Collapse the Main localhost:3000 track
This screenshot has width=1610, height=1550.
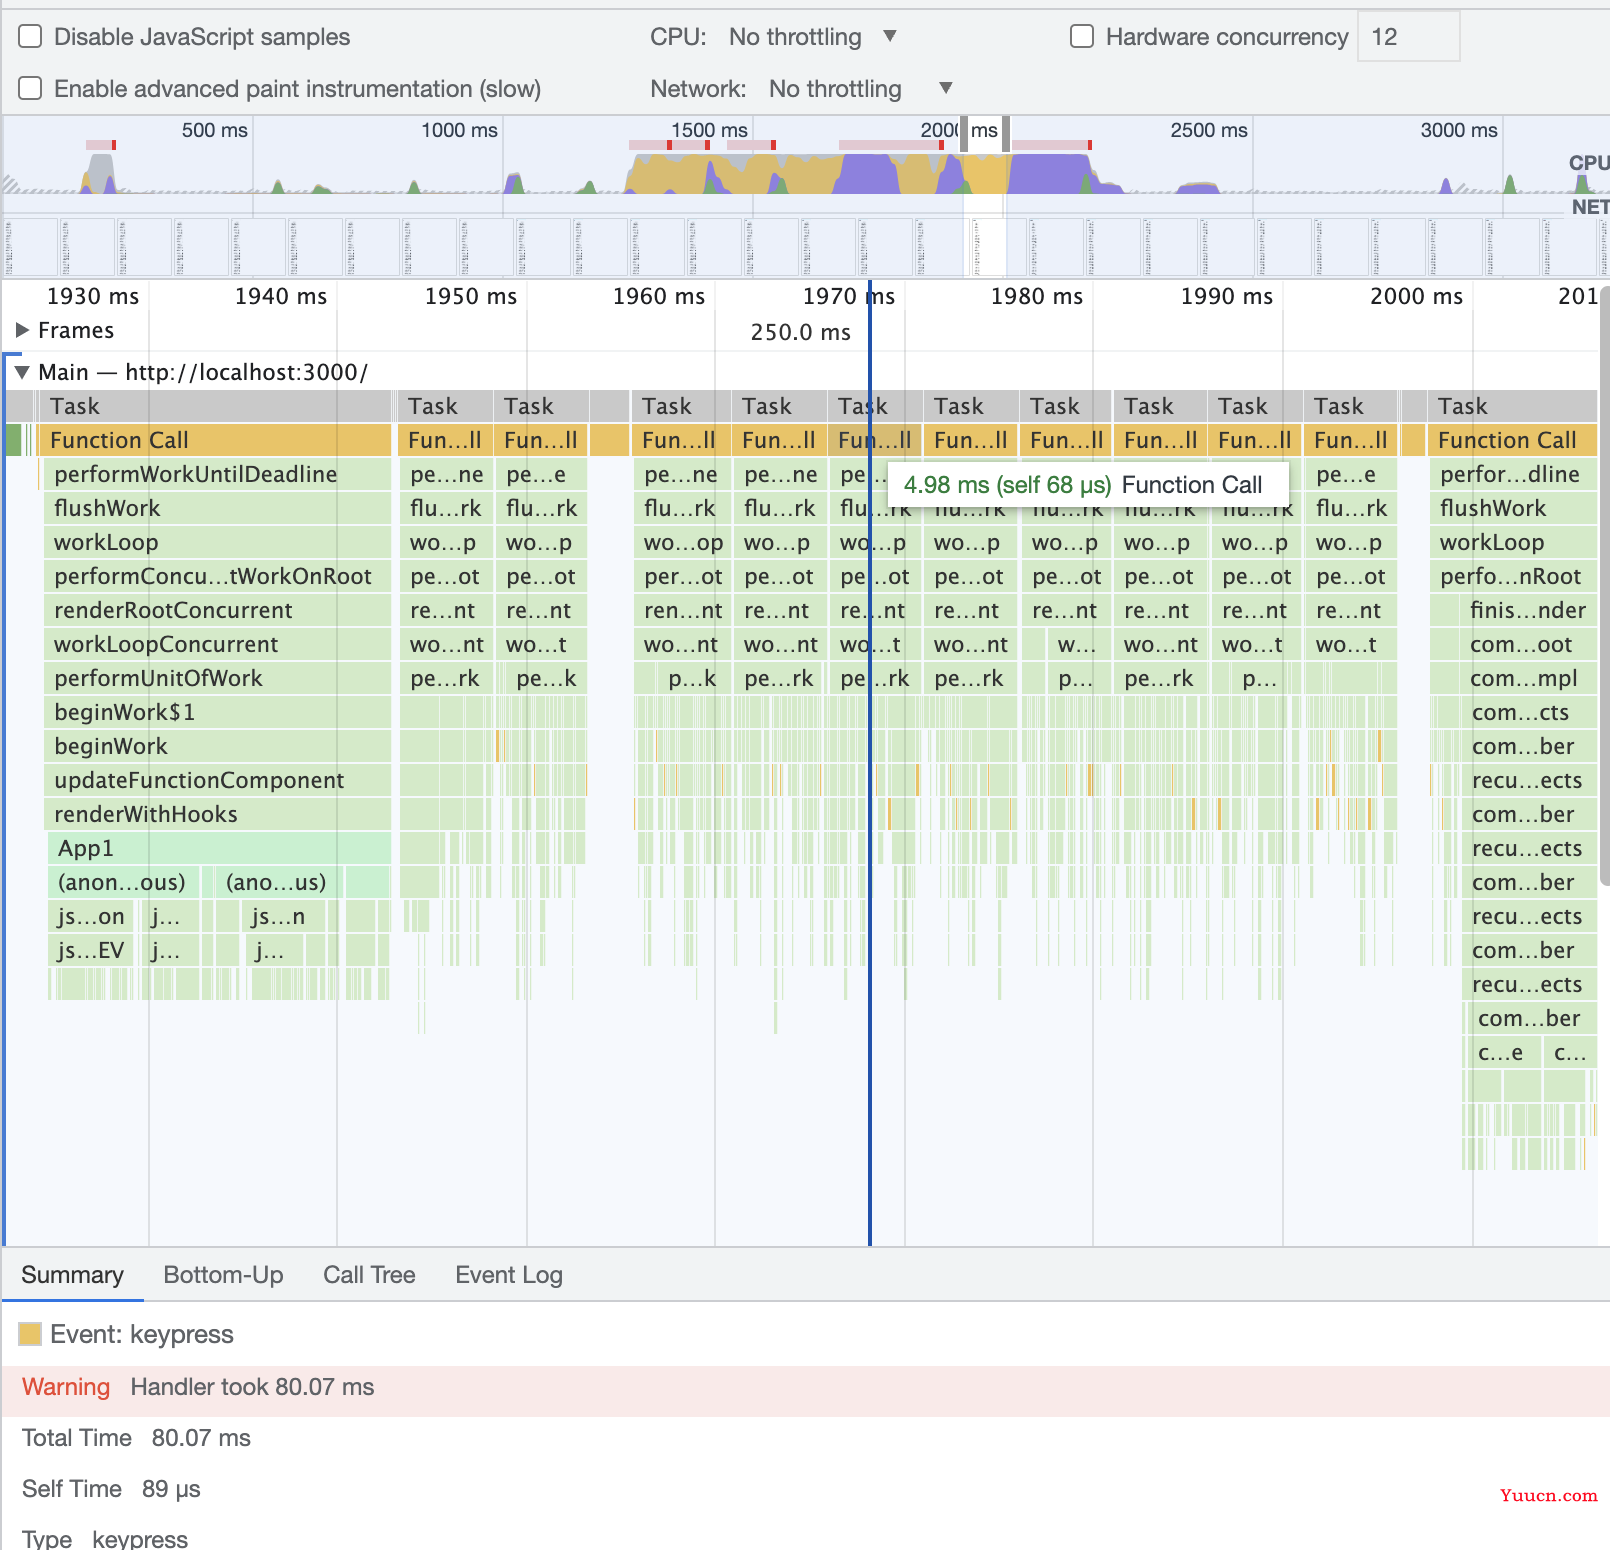[22, 372]
